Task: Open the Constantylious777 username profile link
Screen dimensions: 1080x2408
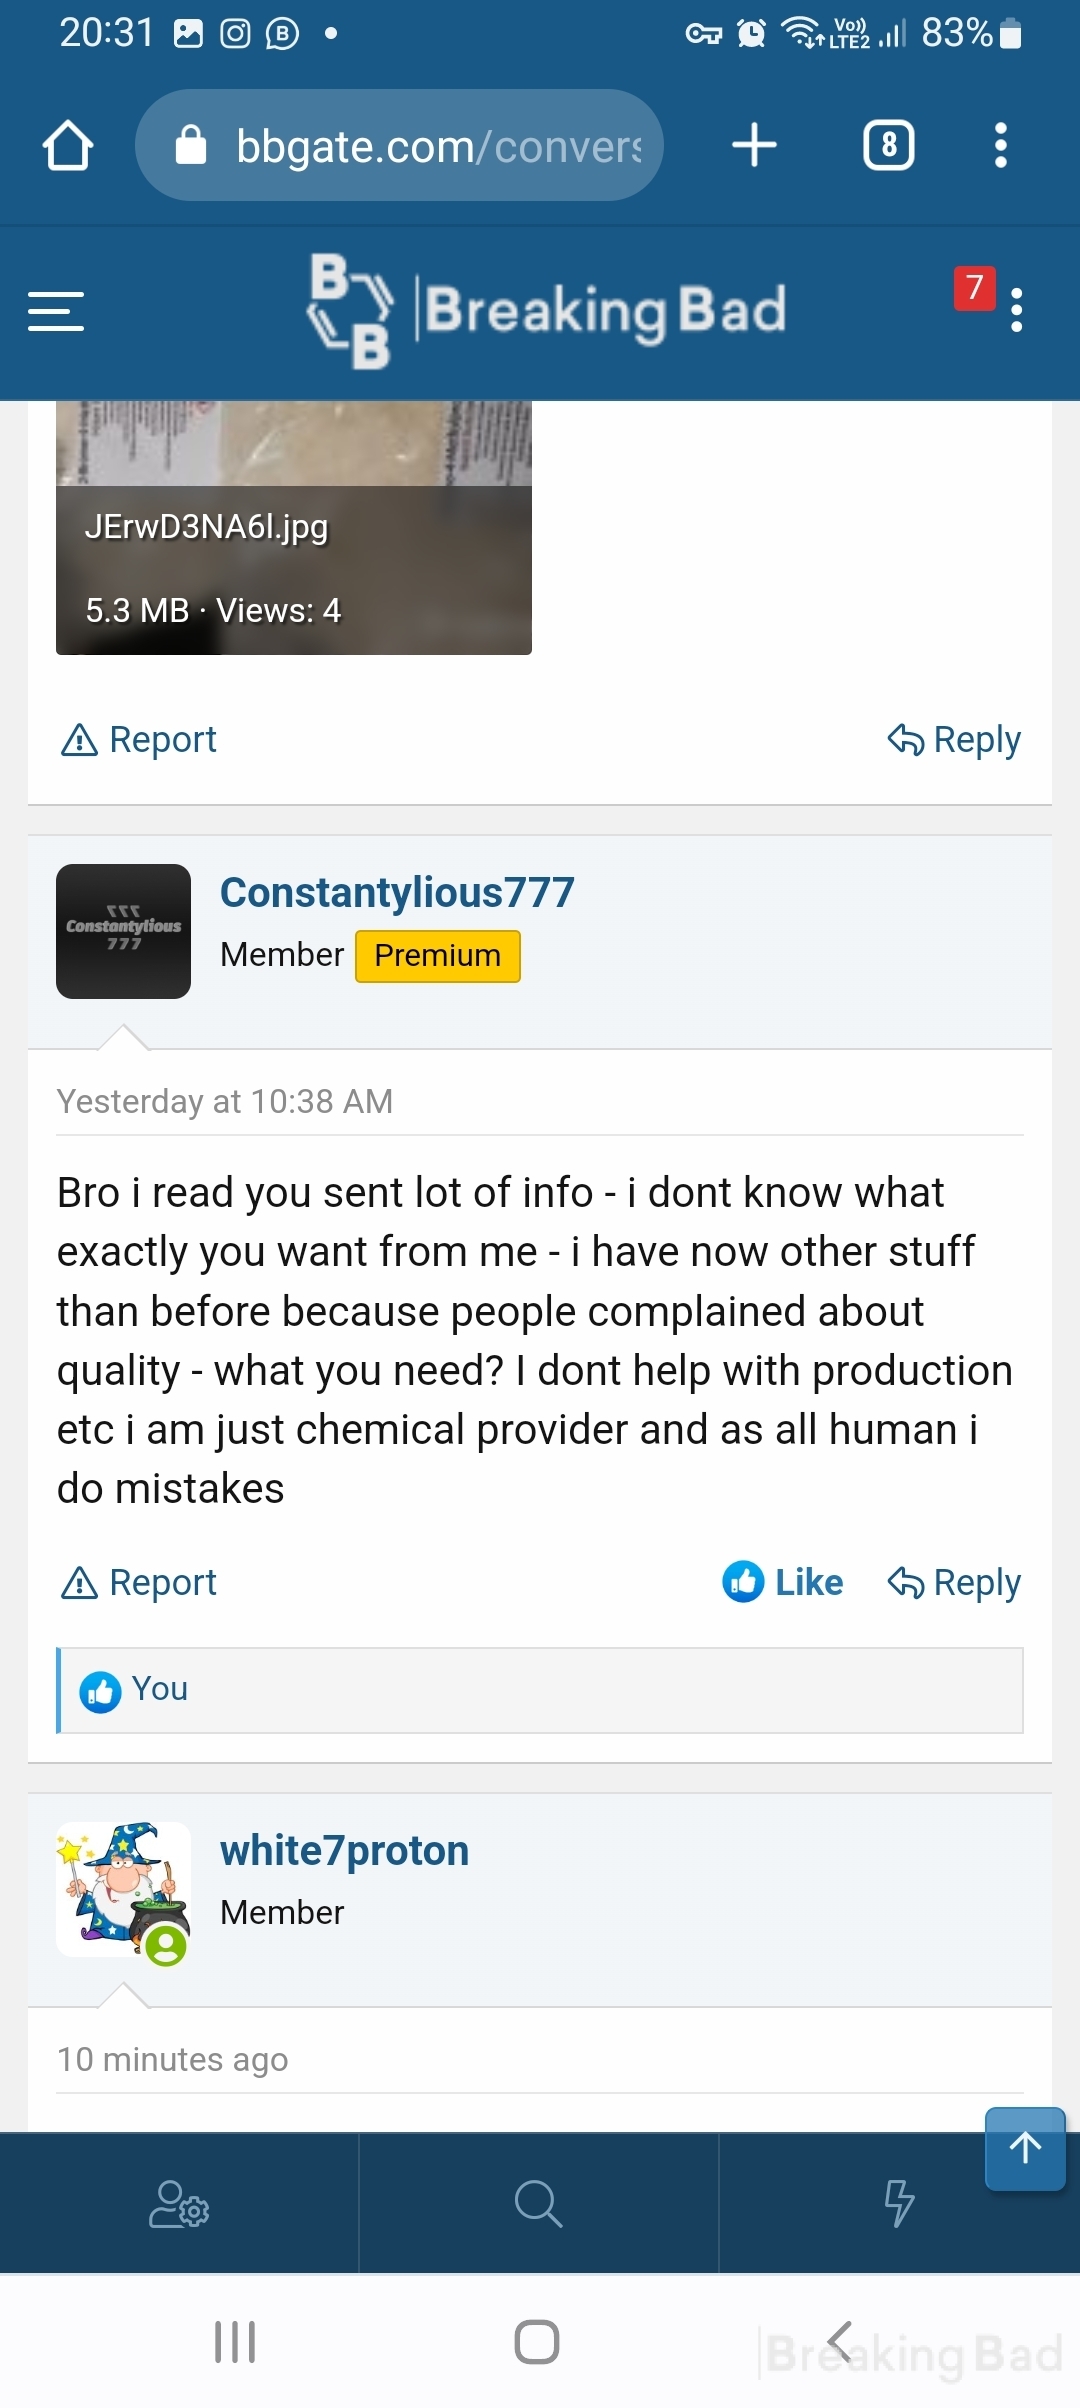Action: click(397, 892)
